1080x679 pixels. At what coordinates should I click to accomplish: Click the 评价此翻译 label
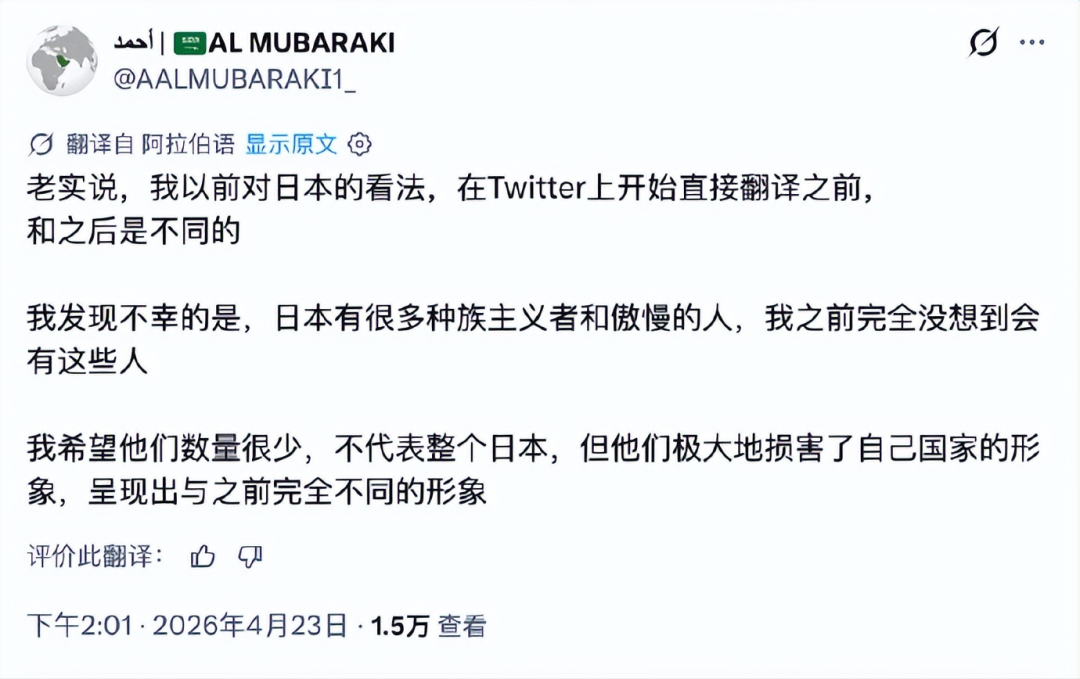click(x=94, y=557)
